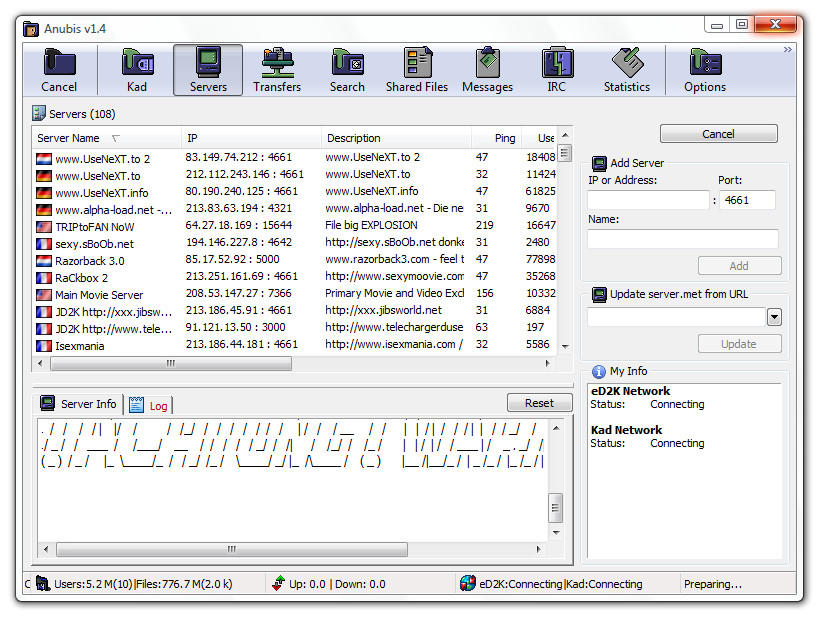Click server list horizontal scrollbar thumb

[x=171, y=363]
